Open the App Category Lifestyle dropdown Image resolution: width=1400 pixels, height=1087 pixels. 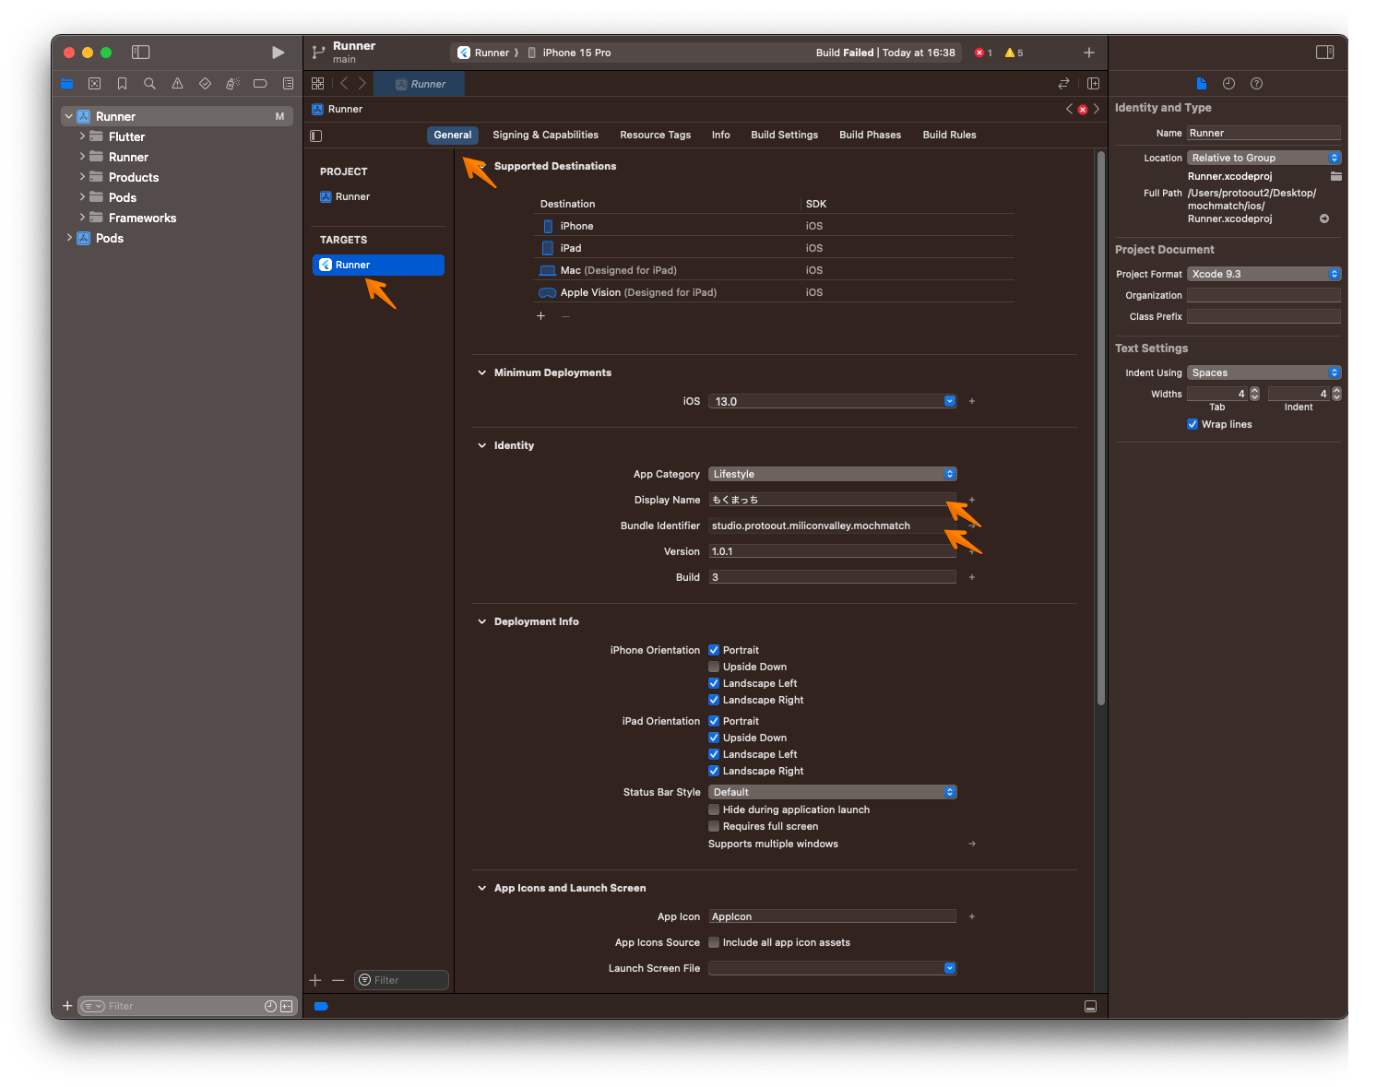click(x=833, y=474)
